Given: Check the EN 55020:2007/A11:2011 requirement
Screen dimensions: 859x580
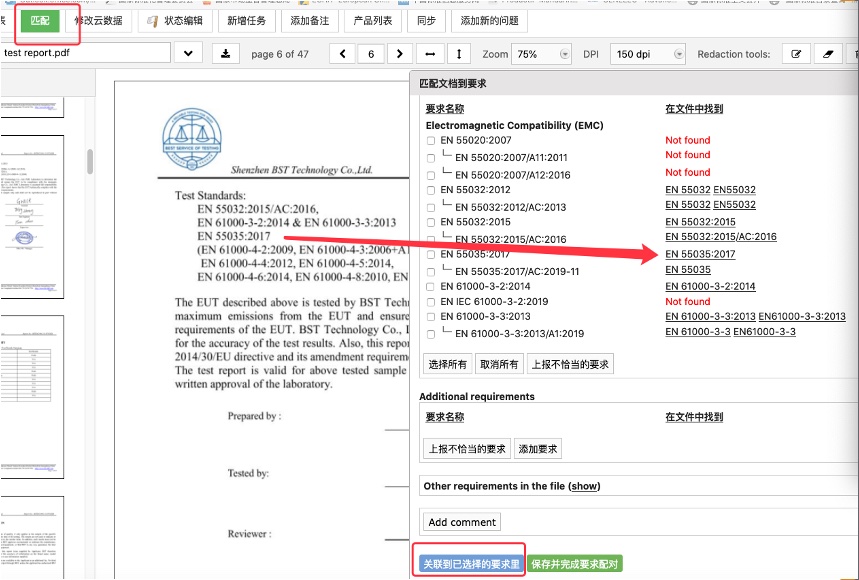Looking at the screenshot, I should (431, 158).
